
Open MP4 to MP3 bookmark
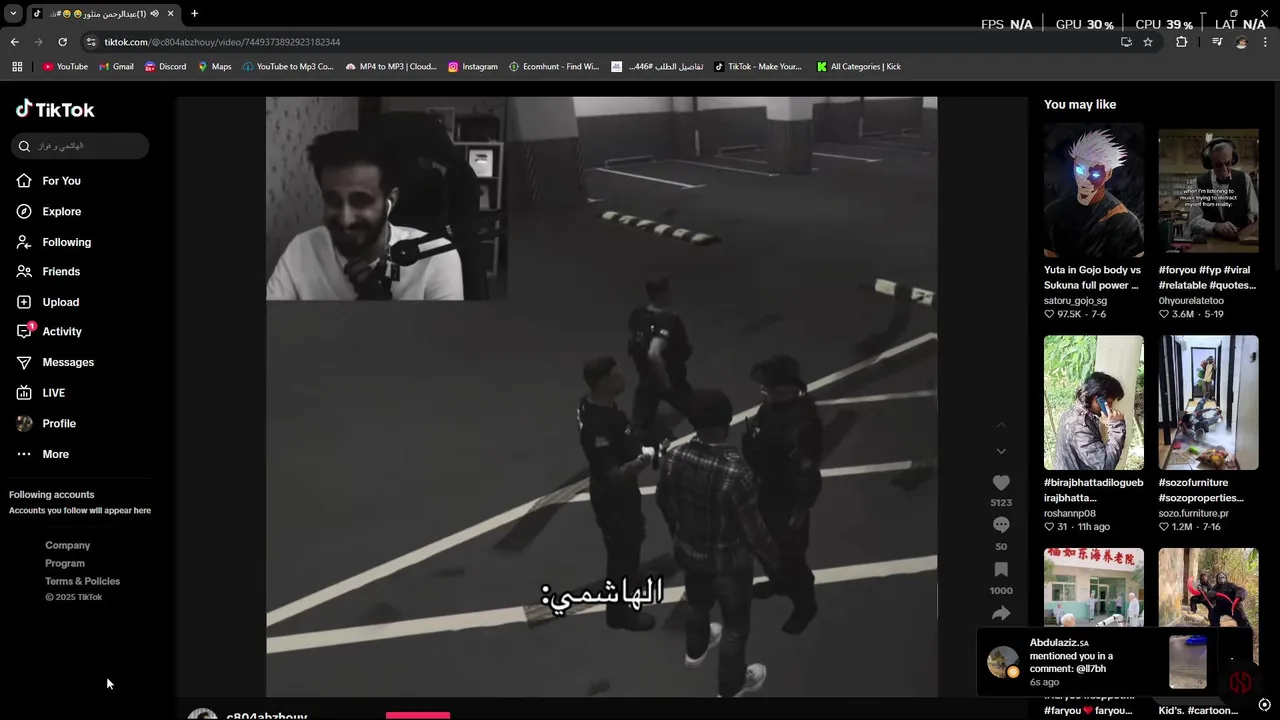pos(391,67)
